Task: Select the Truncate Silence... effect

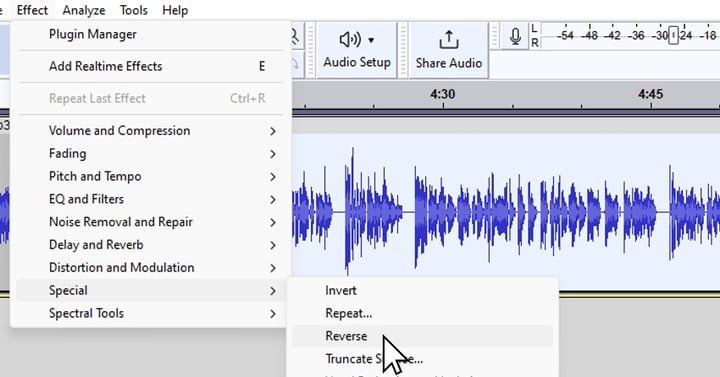Action: (x=422, y=359)
